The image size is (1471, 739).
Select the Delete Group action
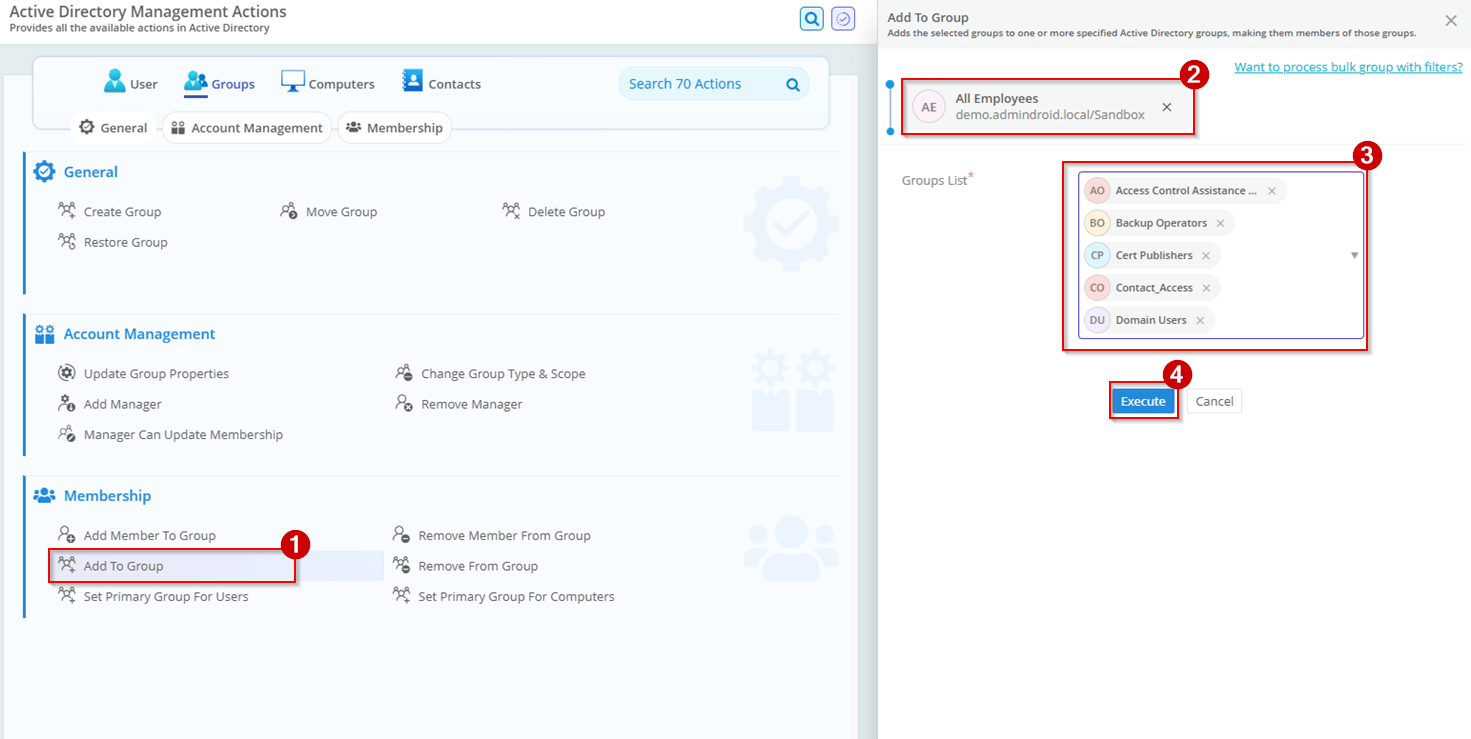pos(566,211)
